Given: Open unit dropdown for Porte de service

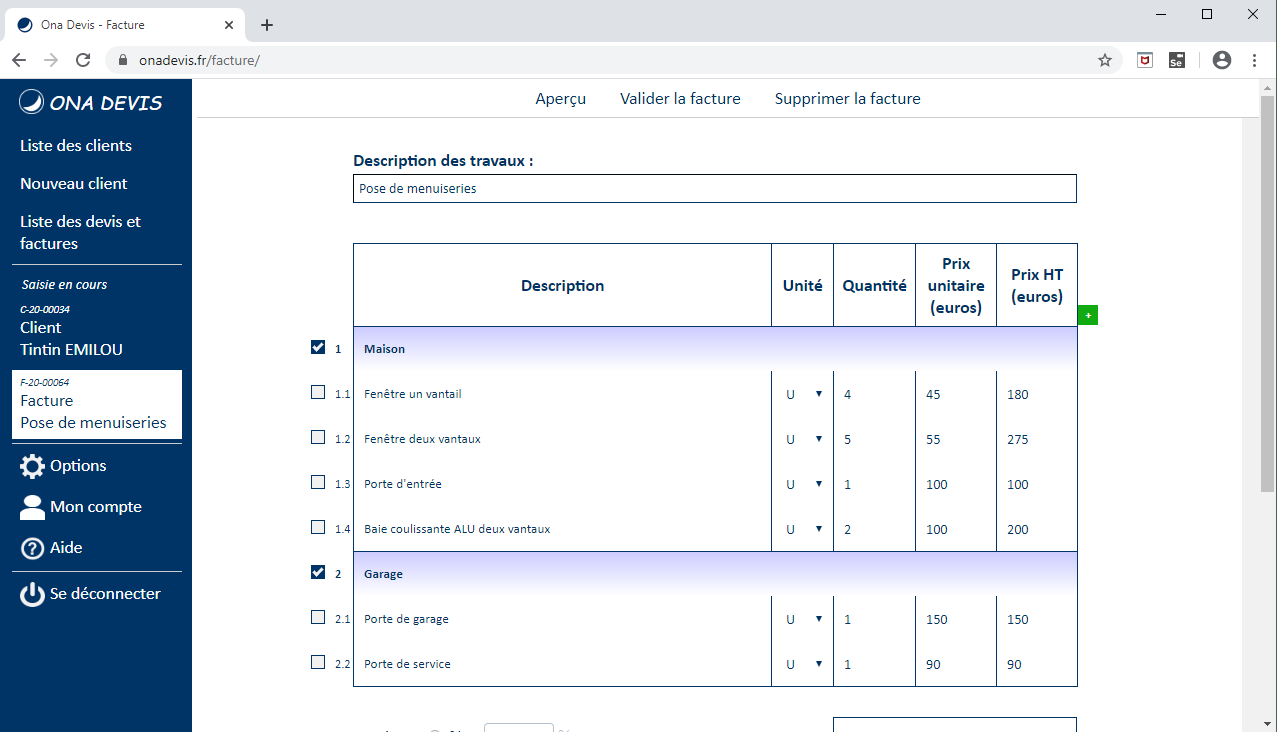Looking at the screenshot, I should pyautogui.click(x=803, y=664).
